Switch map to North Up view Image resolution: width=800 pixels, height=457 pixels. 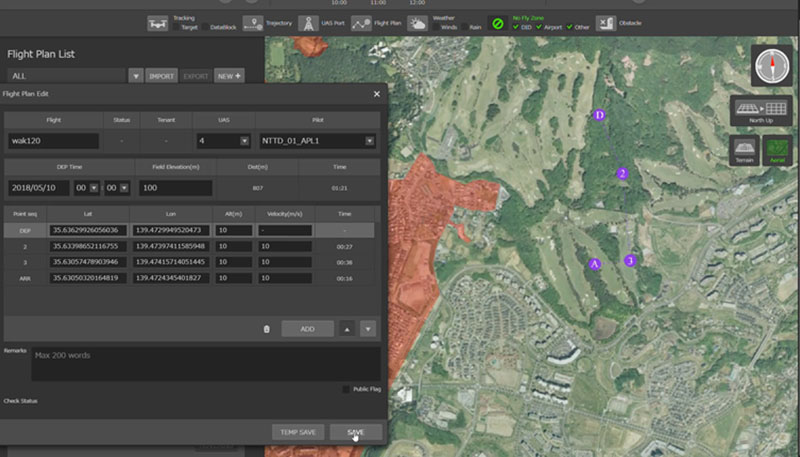click(760, 112)
